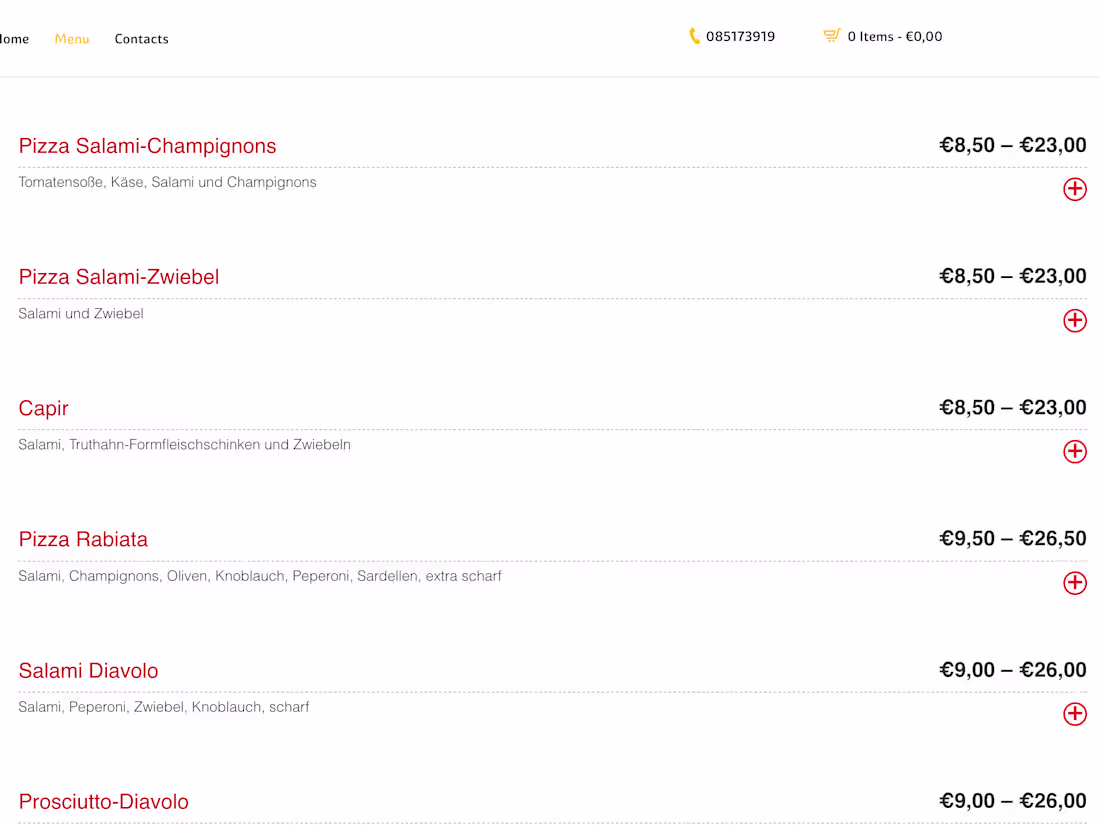Viewport: 1100px width, 825px height.
Task: Click the Pizza Rabiata price range €9,50 – €26,50
Action: click(1012, 539)
